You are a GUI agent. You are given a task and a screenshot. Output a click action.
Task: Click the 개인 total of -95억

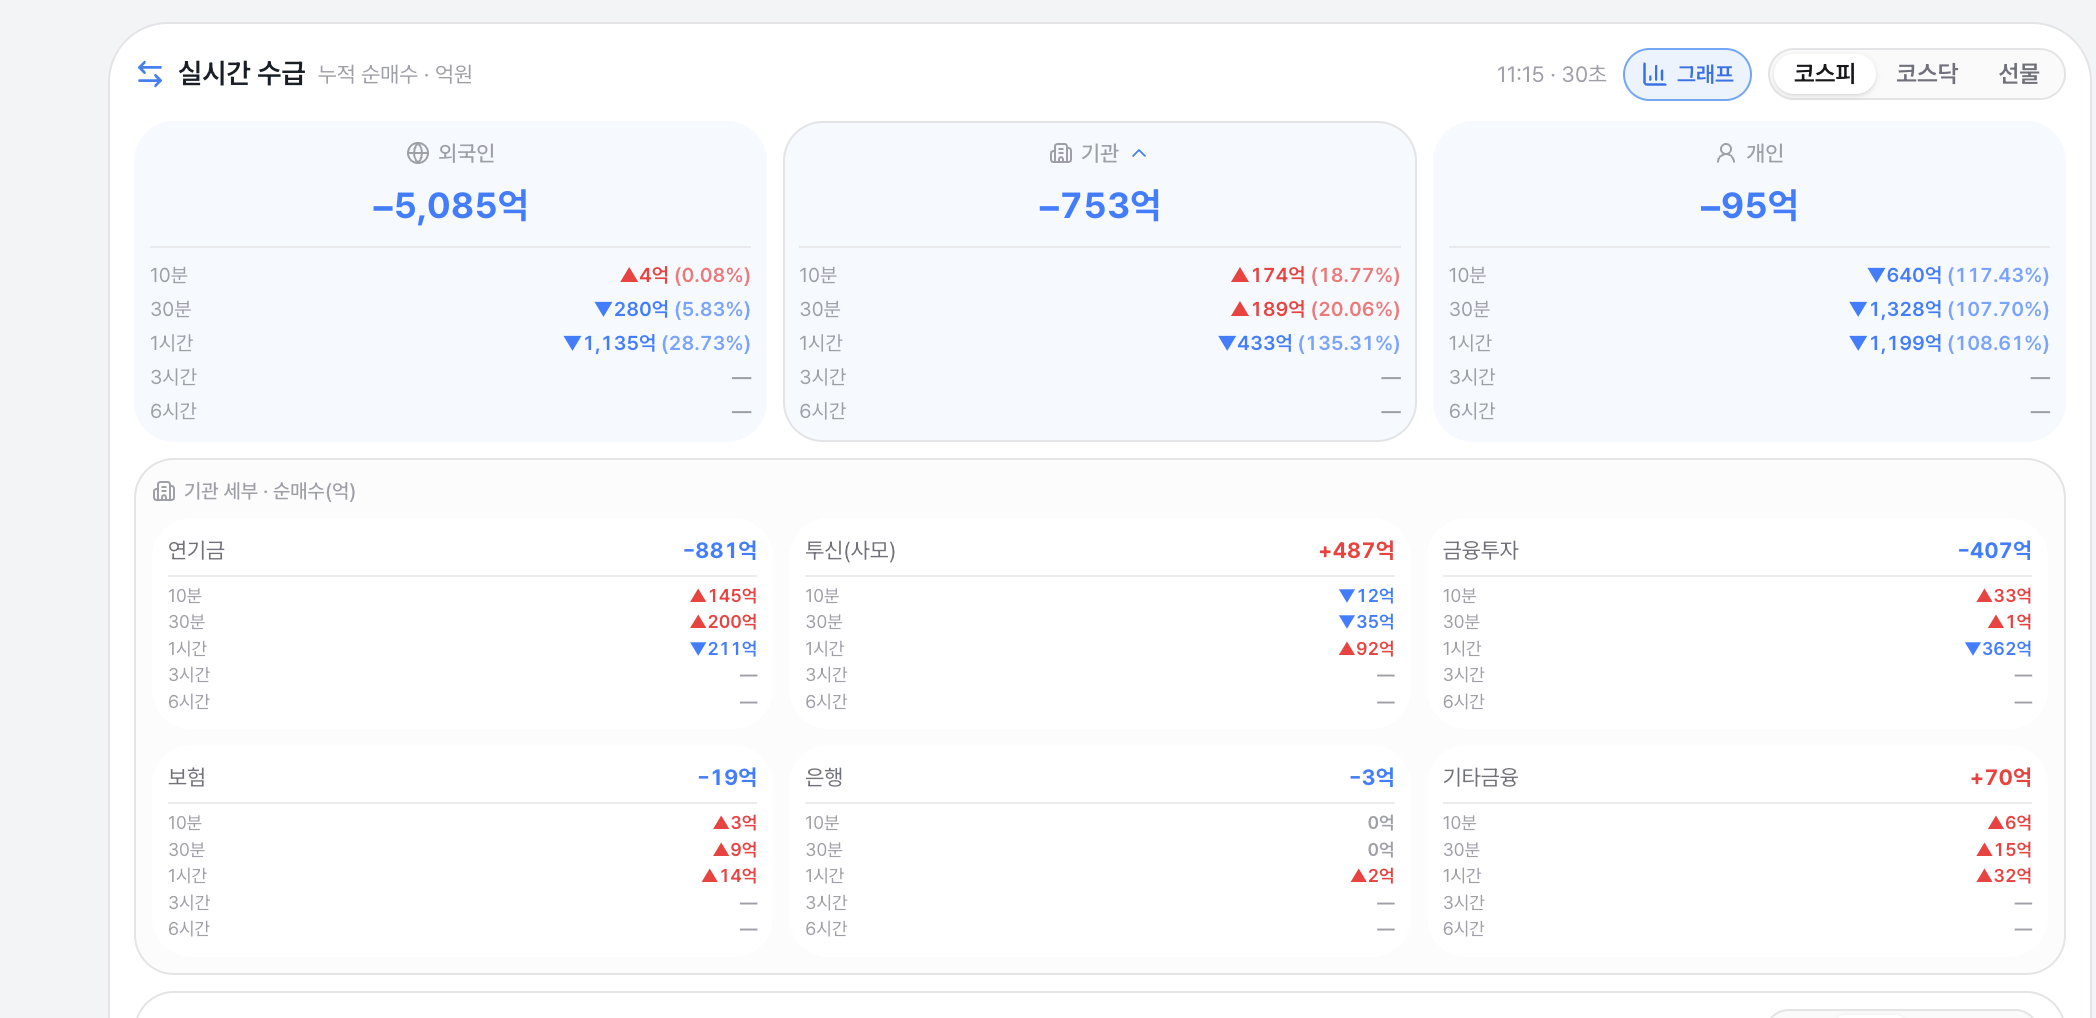click(x=1749, y=205)
